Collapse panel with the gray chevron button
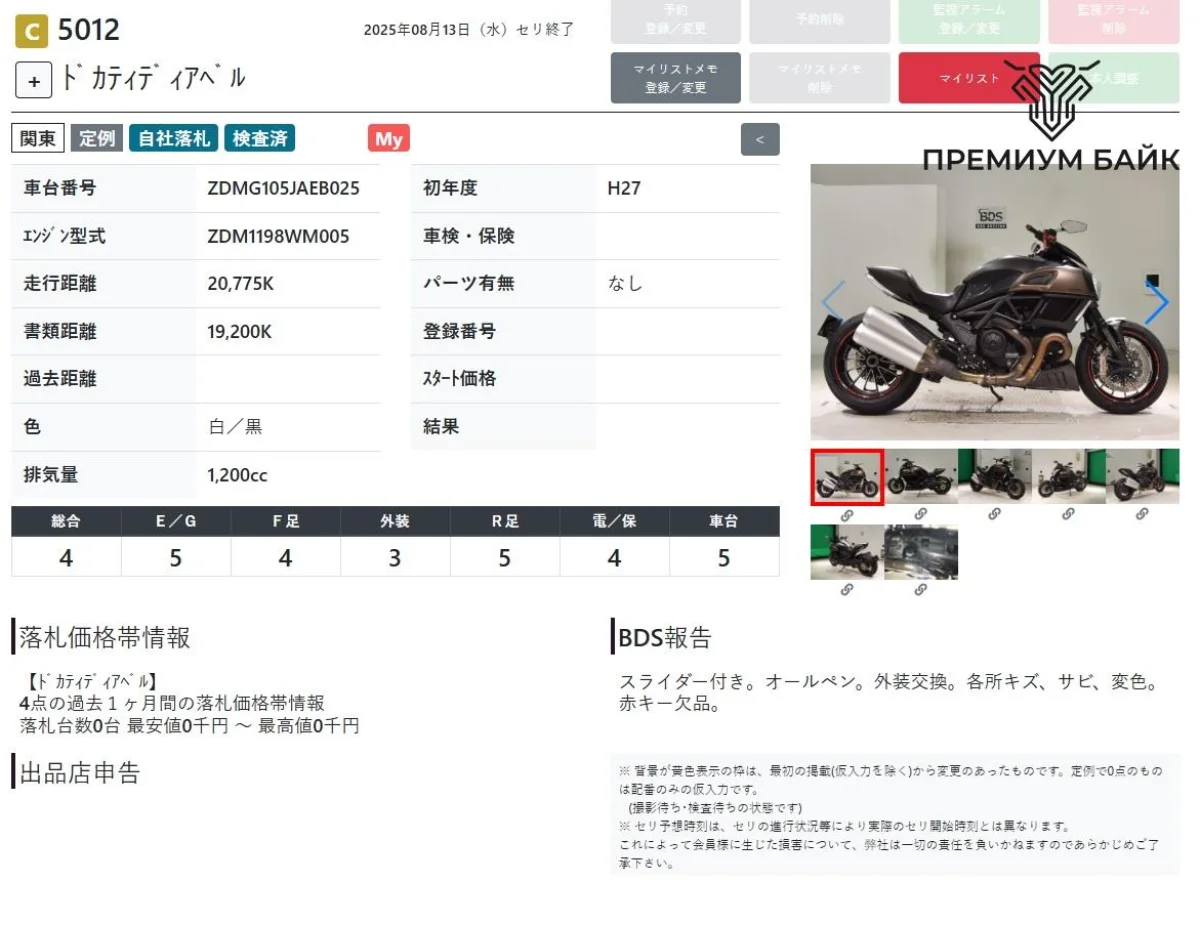1200x925 pixels. pyautogui.click(x=760, y=139)
